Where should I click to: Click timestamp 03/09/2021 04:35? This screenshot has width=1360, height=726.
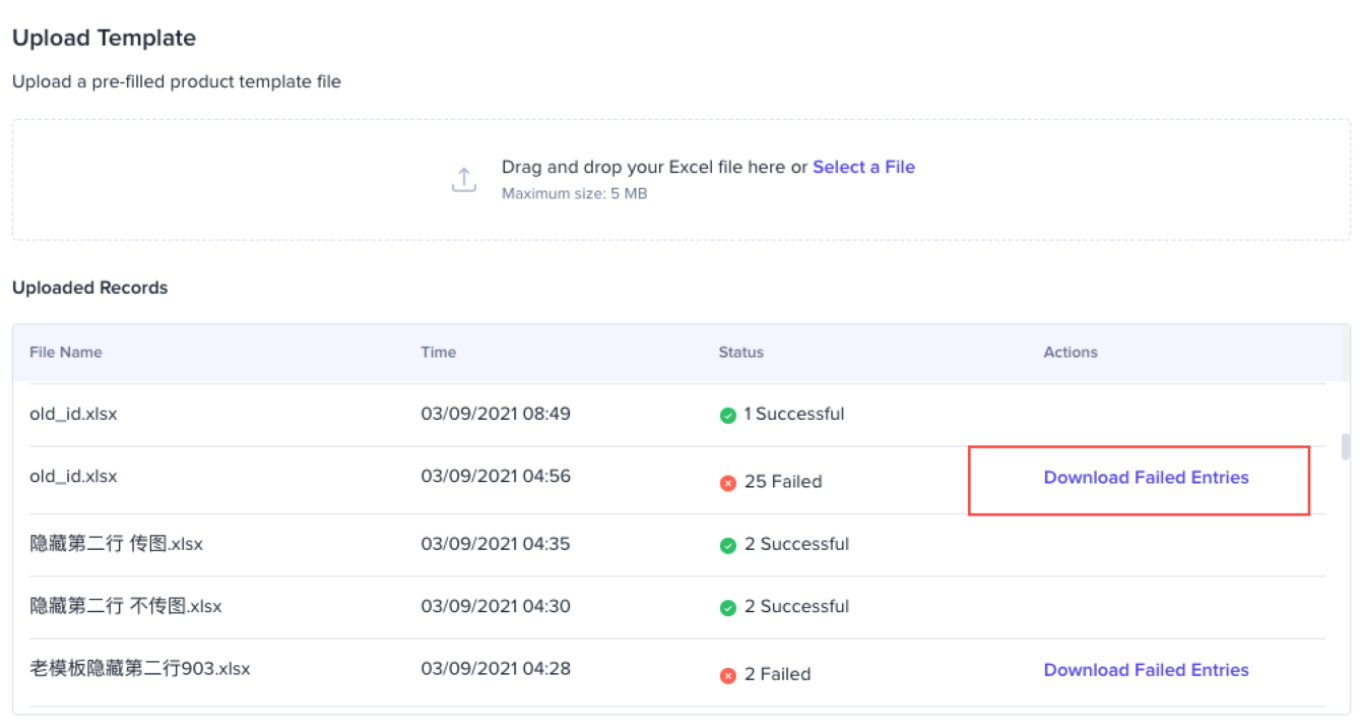[496, 544]
